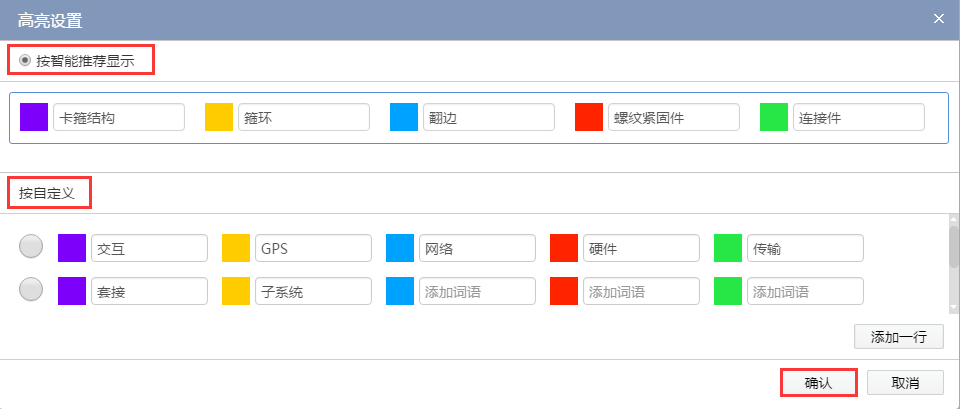This screenshot has height=409, width=960.
Task: Click the 卡箍结构 text field
Action: coord(119,117)
